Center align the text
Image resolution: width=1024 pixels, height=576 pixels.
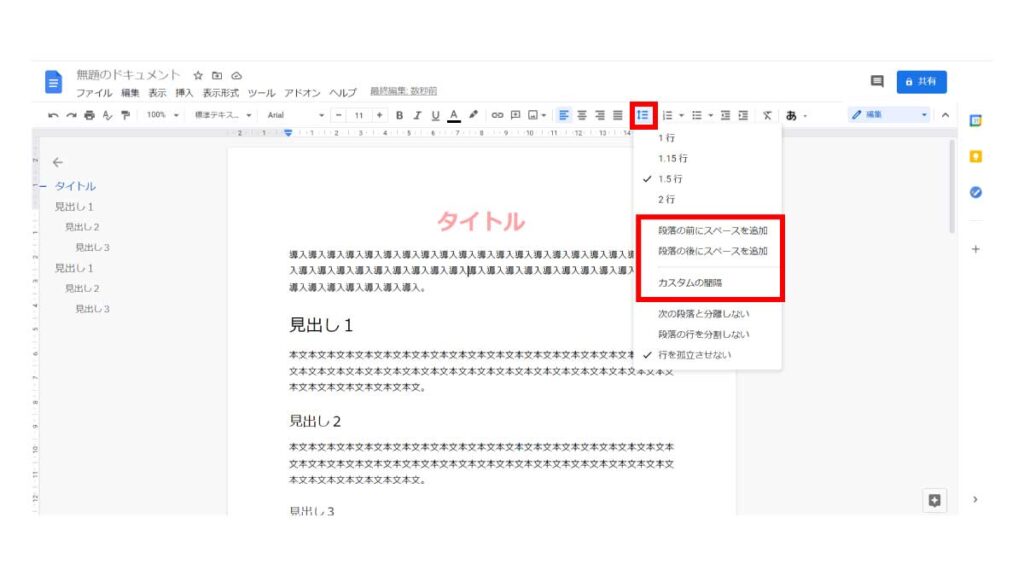pos(582,116)
